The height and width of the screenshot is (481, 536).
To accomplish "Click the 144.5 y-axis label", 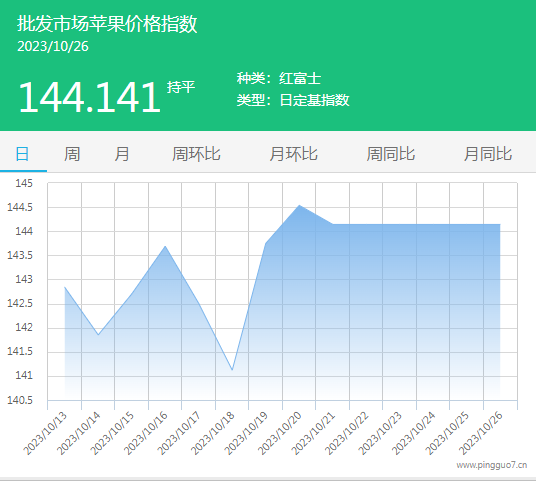I will [20, 207].
